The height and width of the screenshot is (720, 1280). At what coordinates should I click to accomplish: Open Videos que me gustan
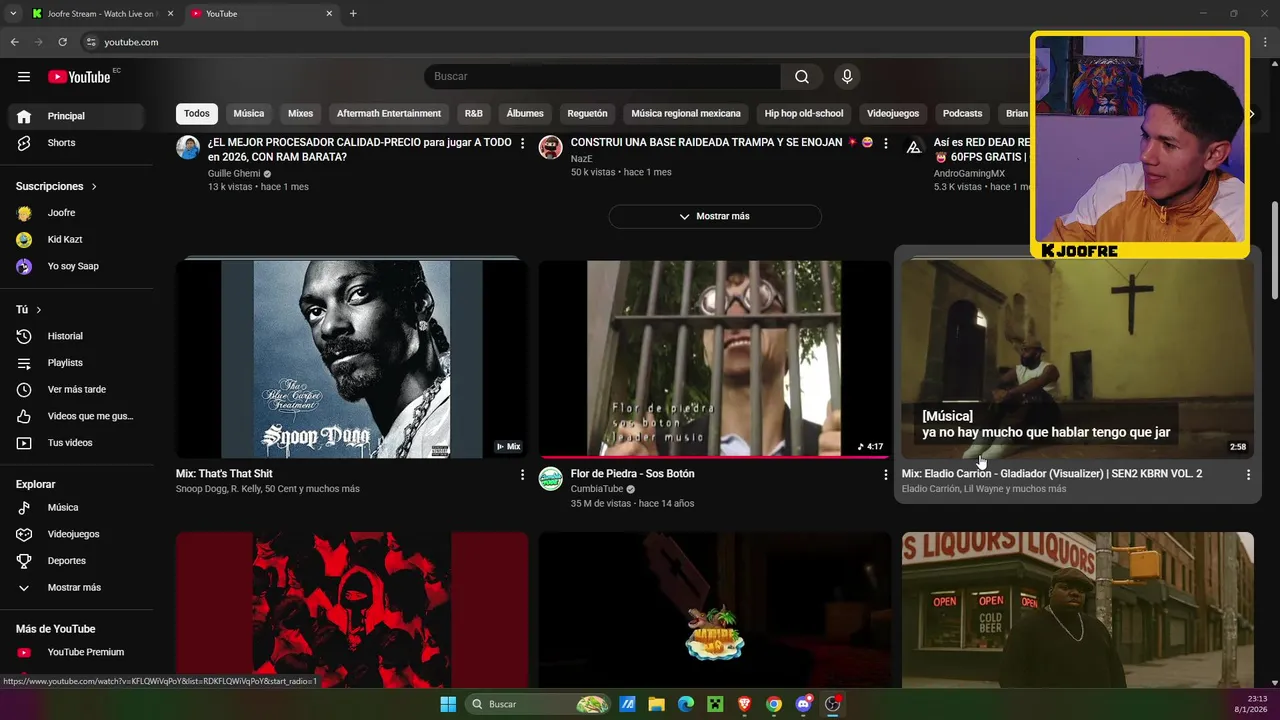pos(77,416)
